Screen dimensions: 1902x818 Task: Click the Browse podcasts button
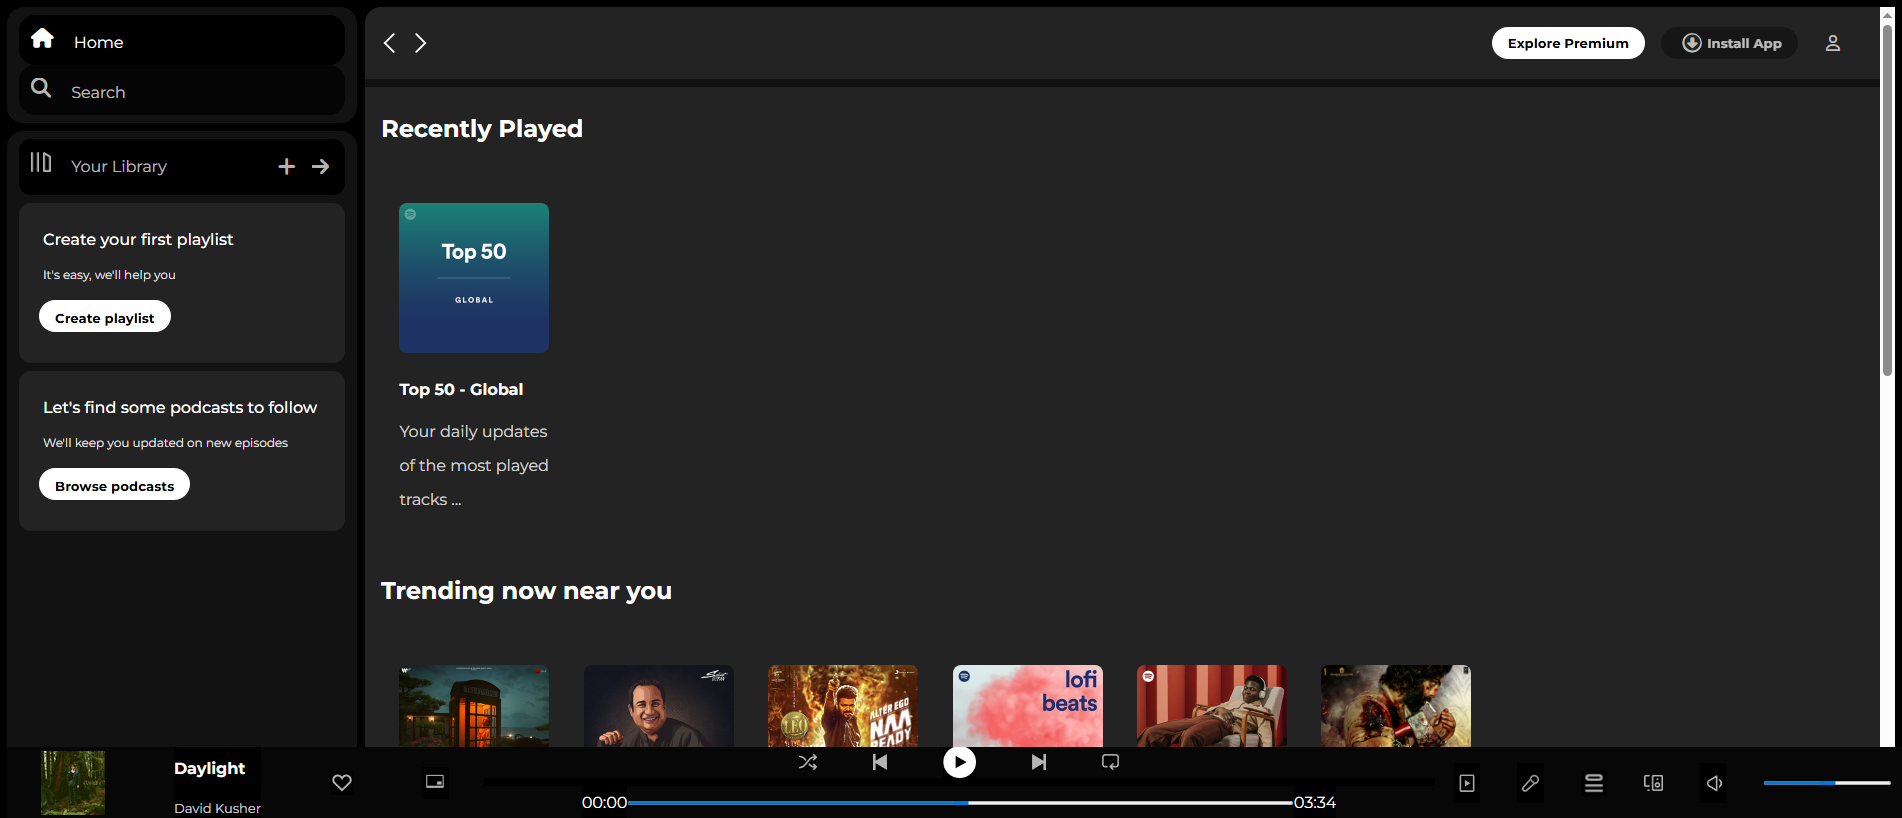pyautogui.click(x=115, y=485)
